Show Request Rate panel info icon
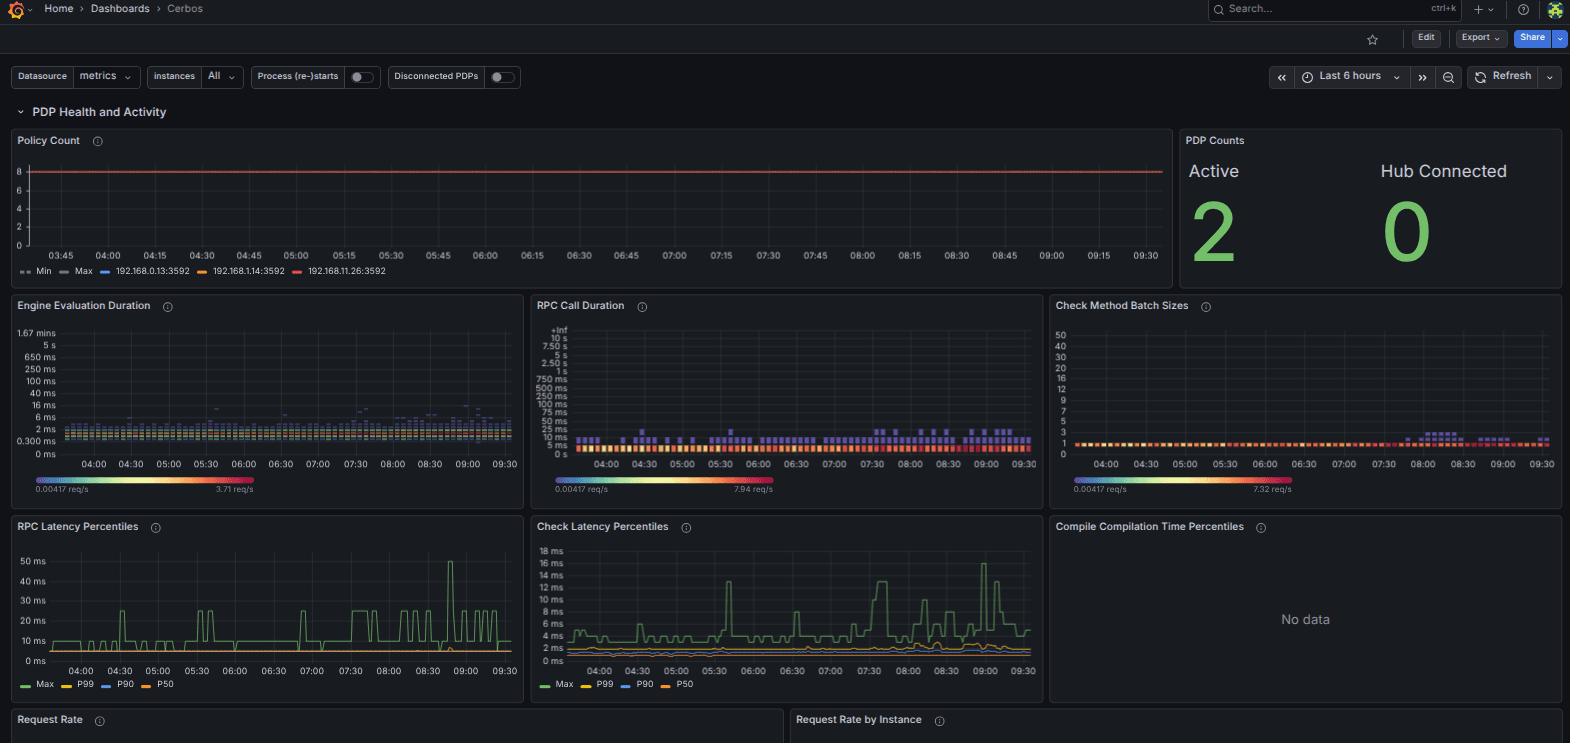This screenshot has height=743, width=1570. (100, 721)
